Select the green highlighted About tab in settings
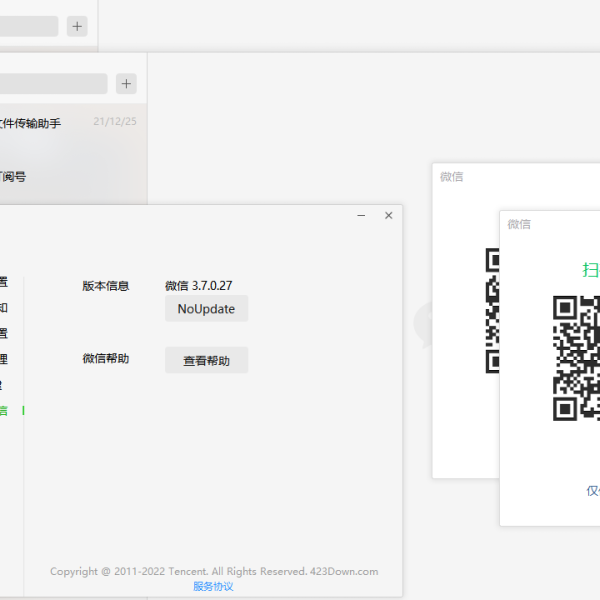600x600 pixels. click(x=5, y=411)
